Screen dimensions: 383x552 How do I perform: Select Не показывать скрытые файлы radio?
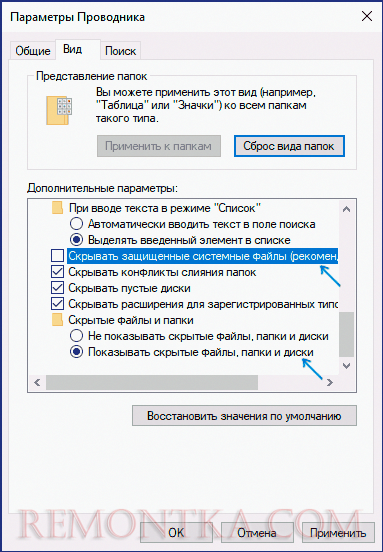pyautogui.click(x=76, y=336)
